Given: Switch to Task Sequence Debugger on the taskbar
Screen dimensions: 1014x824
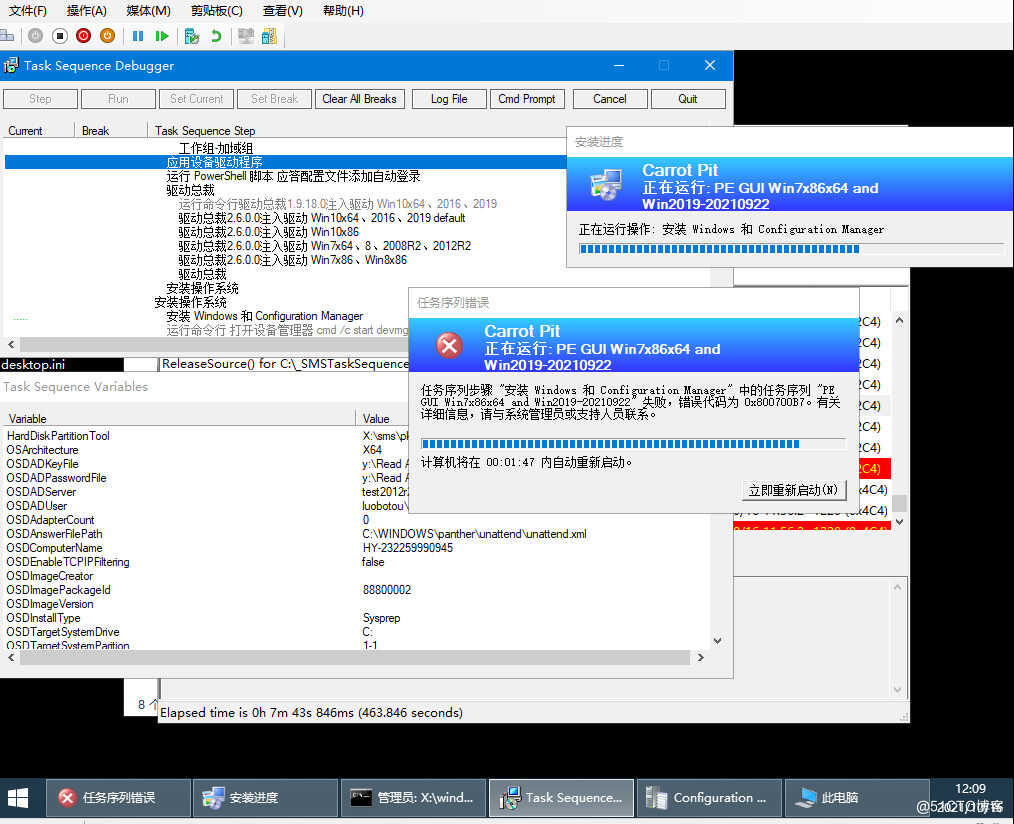Looking at the screenshot, I should [x=561, y=797].
